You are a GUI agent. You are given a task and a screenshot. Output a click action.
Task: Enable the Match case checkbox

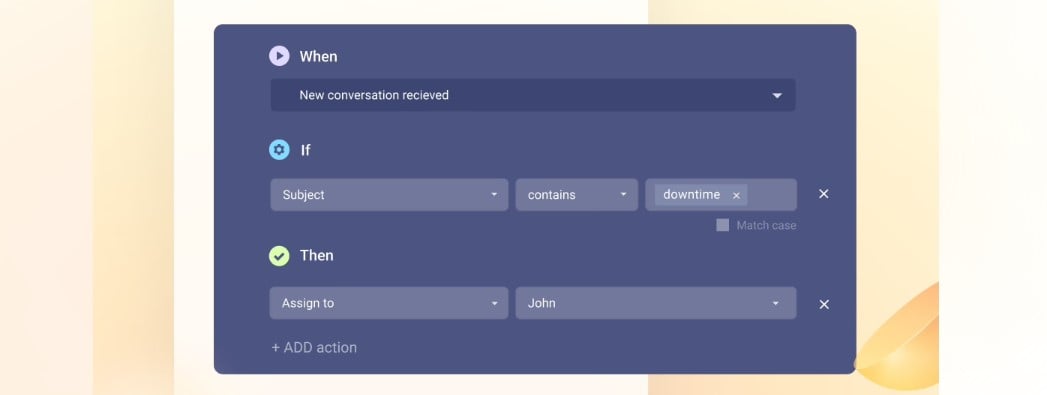pos(722,226)
